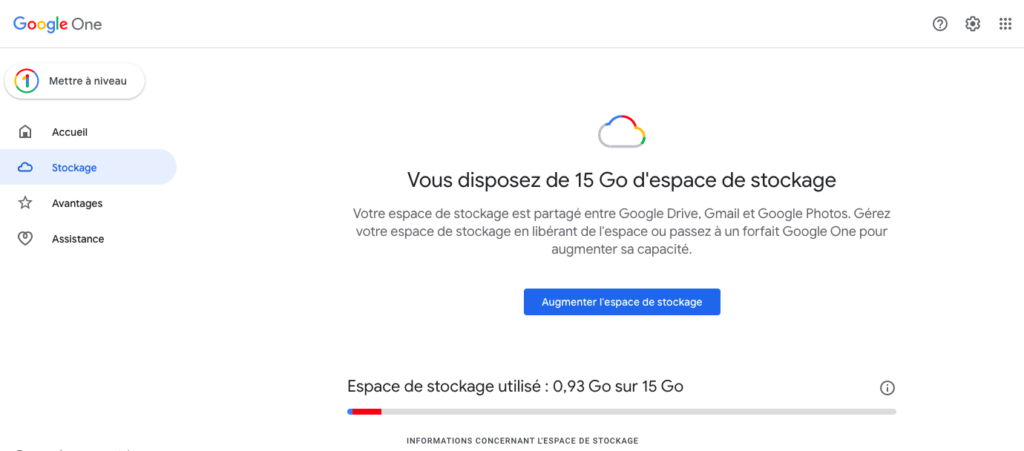Viewport: 1024px width, 451px height.
Task: Click the Mettre à niveau button
Action: tap(74, 81)
